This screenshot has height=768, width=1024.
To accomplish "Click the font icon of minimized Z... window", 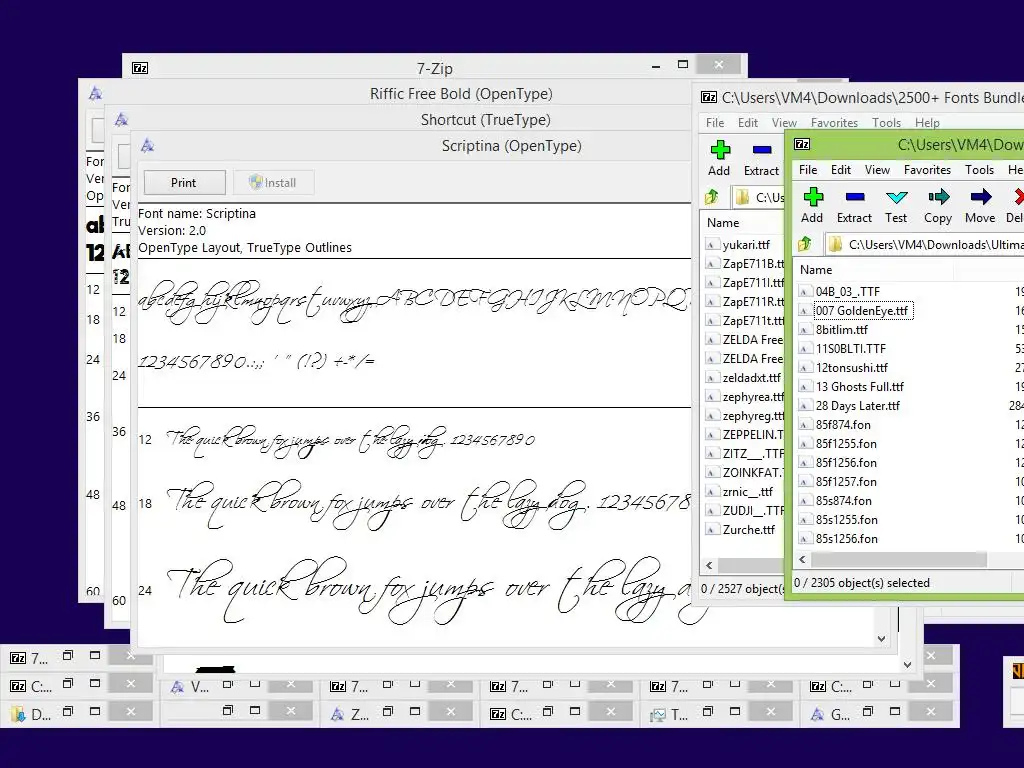I will [338, 714].
